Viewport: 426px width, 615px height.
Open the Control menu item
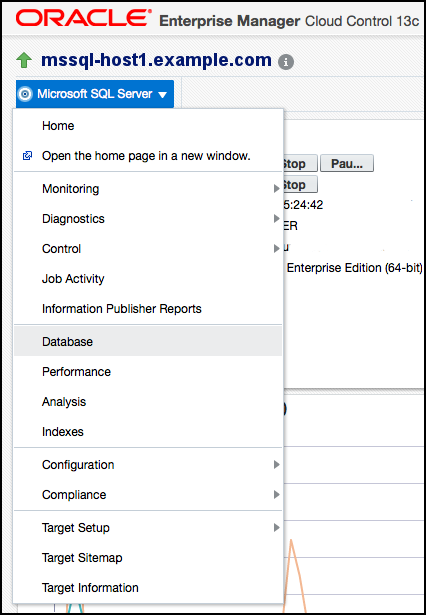[148, 249]
